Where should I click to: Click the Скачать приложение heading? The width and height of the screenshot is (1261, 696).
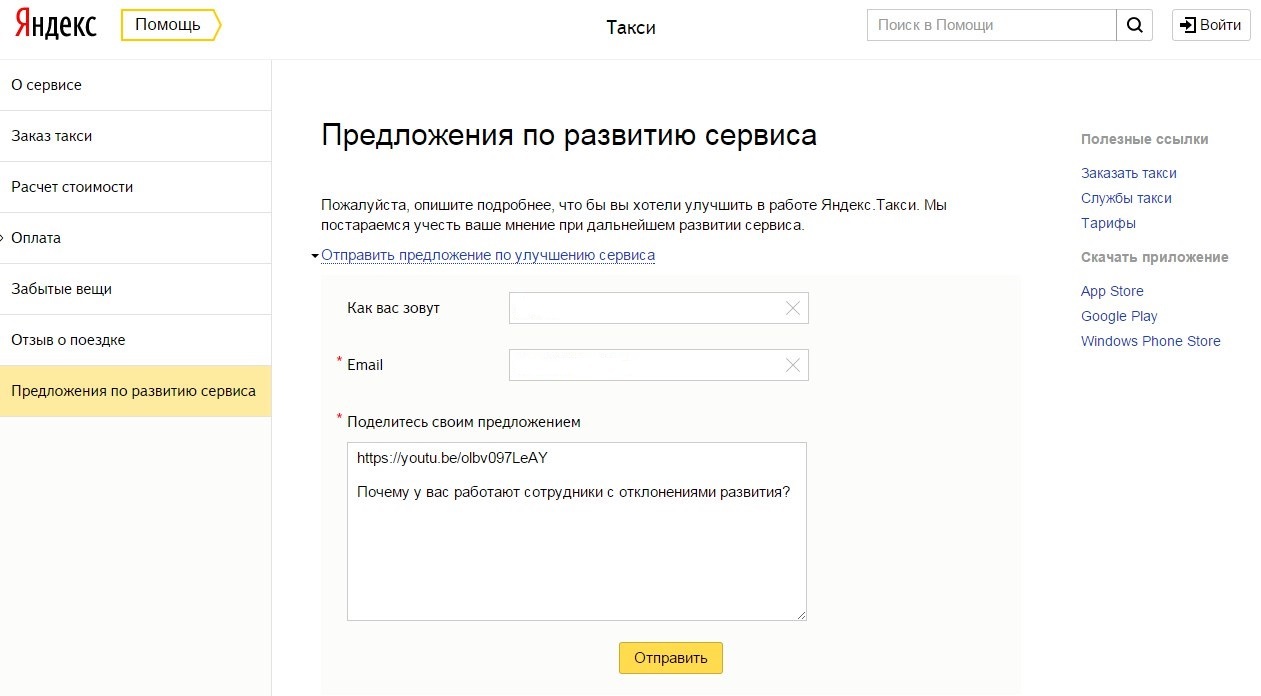click(1154, 257)
